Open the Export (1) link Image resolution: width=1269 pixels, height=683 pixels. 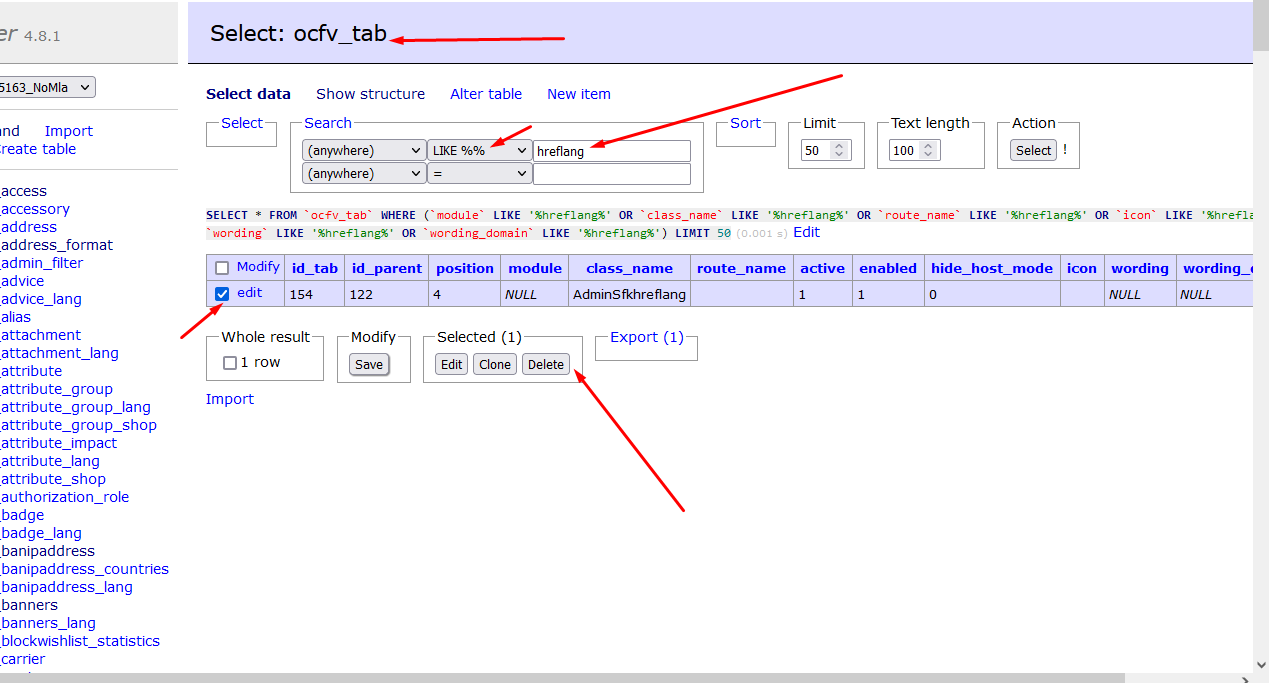coord(646,337)
